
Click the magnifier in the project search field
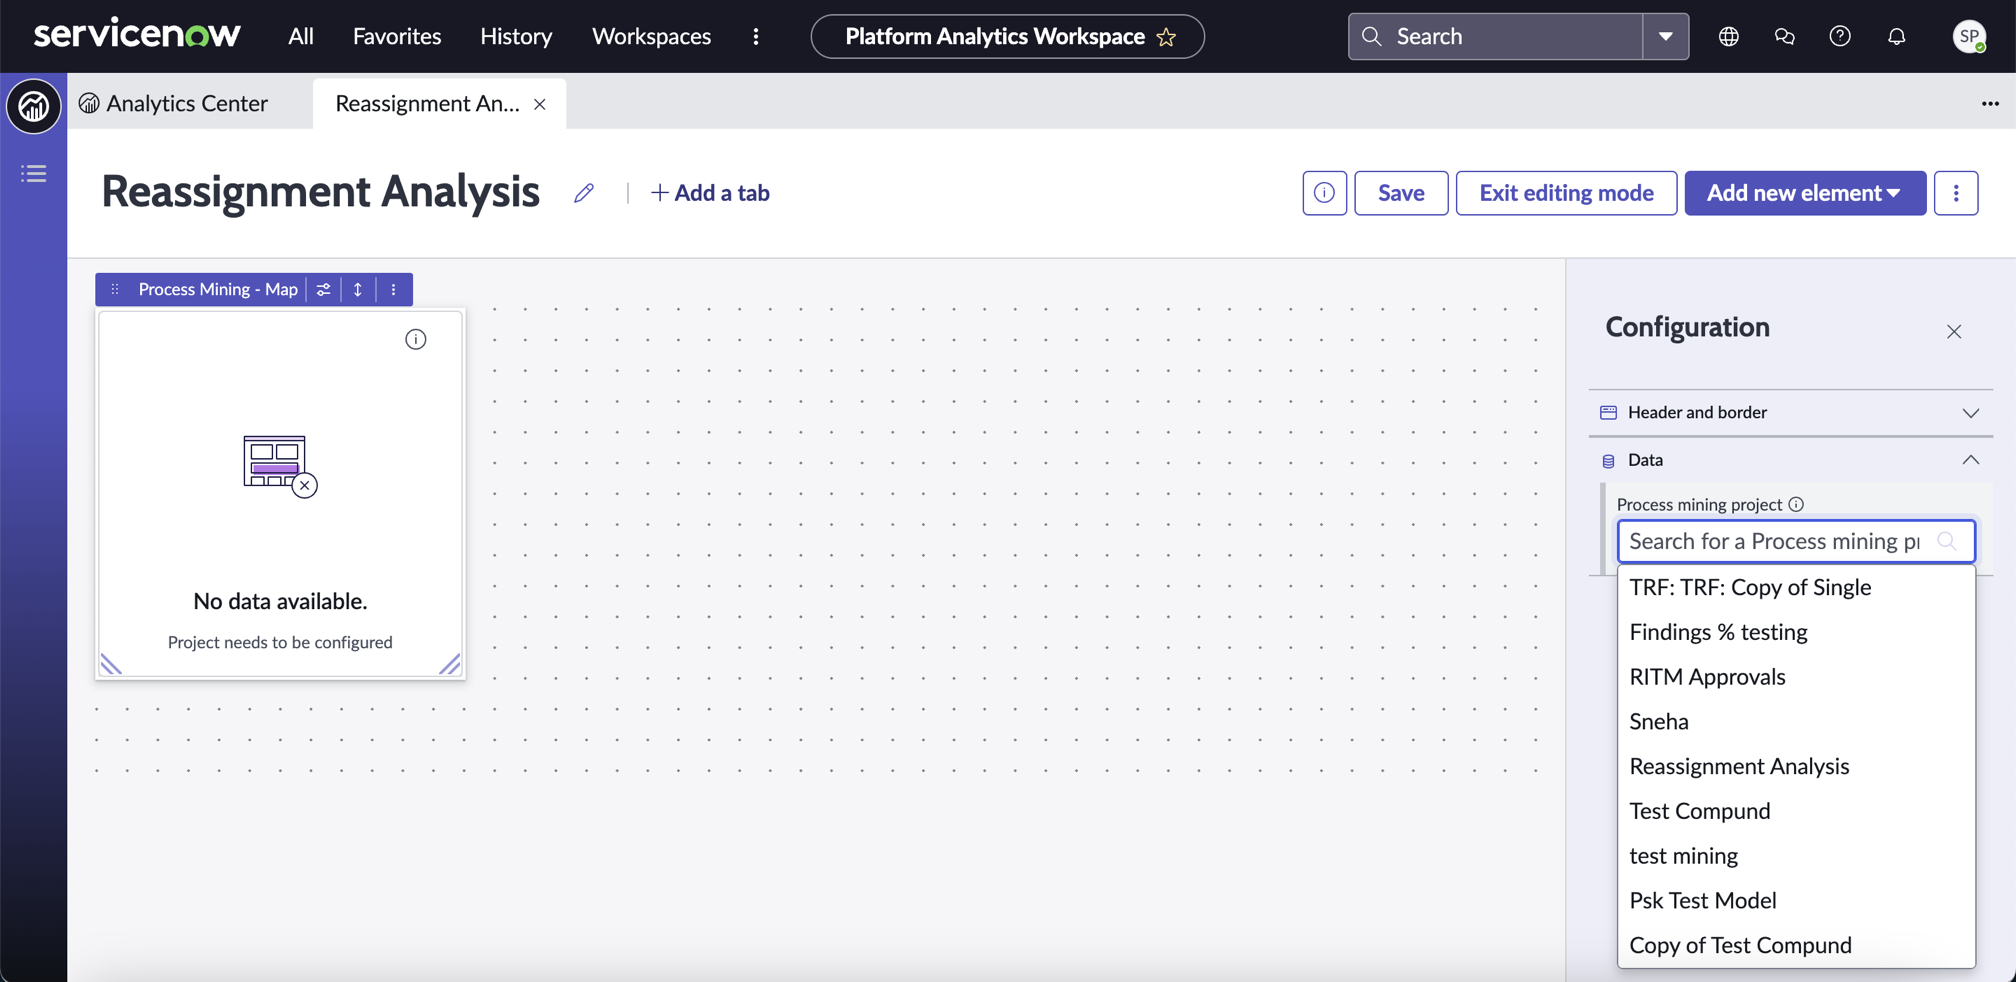(1946, 541)
